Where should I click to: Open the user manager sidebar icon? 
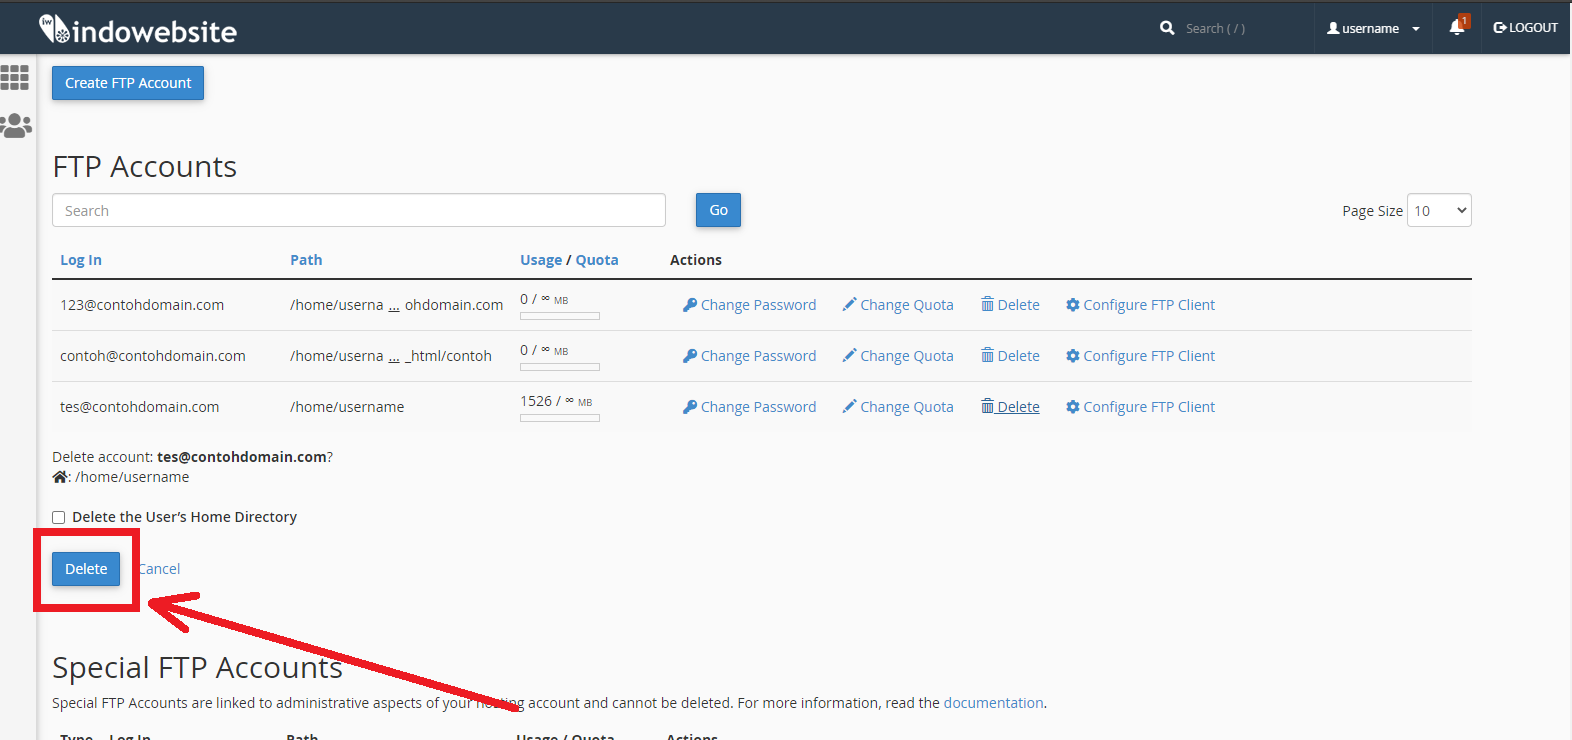(16, 126)
